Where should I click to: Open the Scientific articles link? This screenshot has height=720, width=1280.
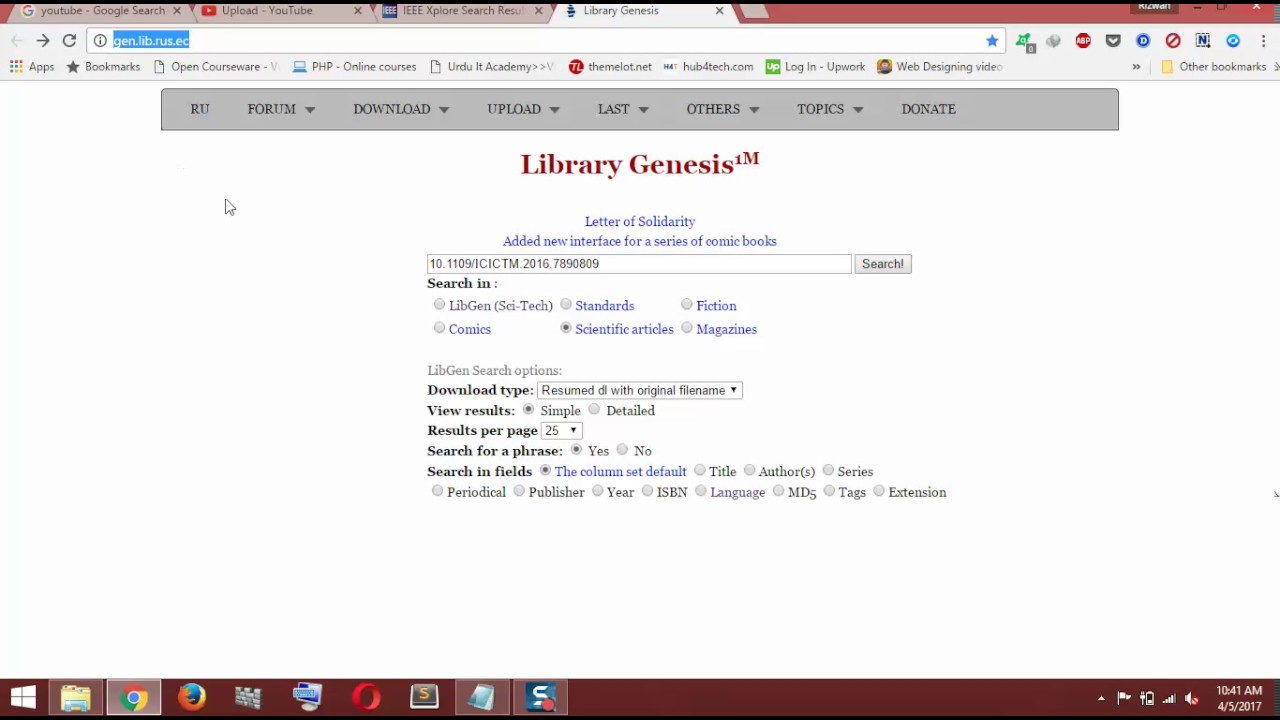(x=624, y=329)
